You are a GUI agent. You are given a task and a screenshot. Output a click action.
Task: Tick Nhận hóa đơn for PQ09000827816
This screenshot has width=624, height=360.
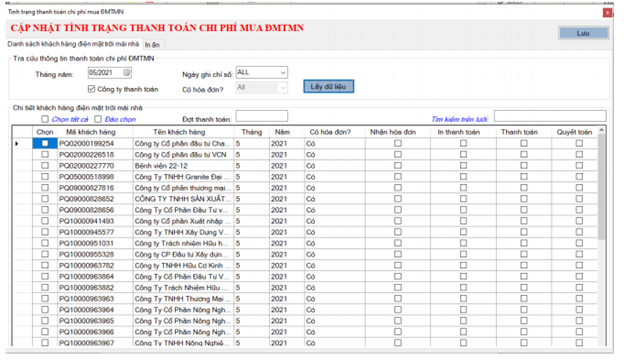point(398,188)
